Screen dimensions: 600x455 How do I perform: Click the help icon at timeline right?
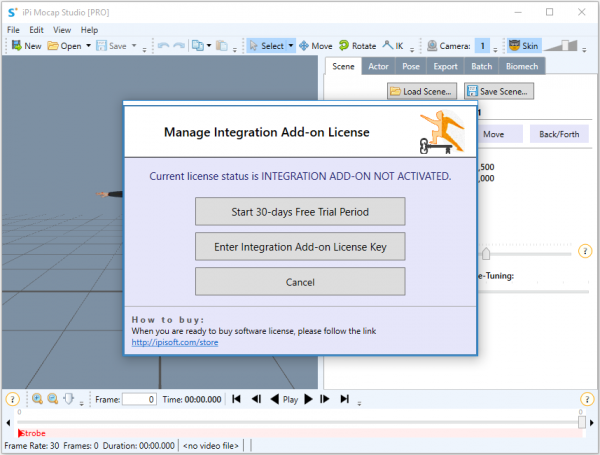[x=587, y=400]
